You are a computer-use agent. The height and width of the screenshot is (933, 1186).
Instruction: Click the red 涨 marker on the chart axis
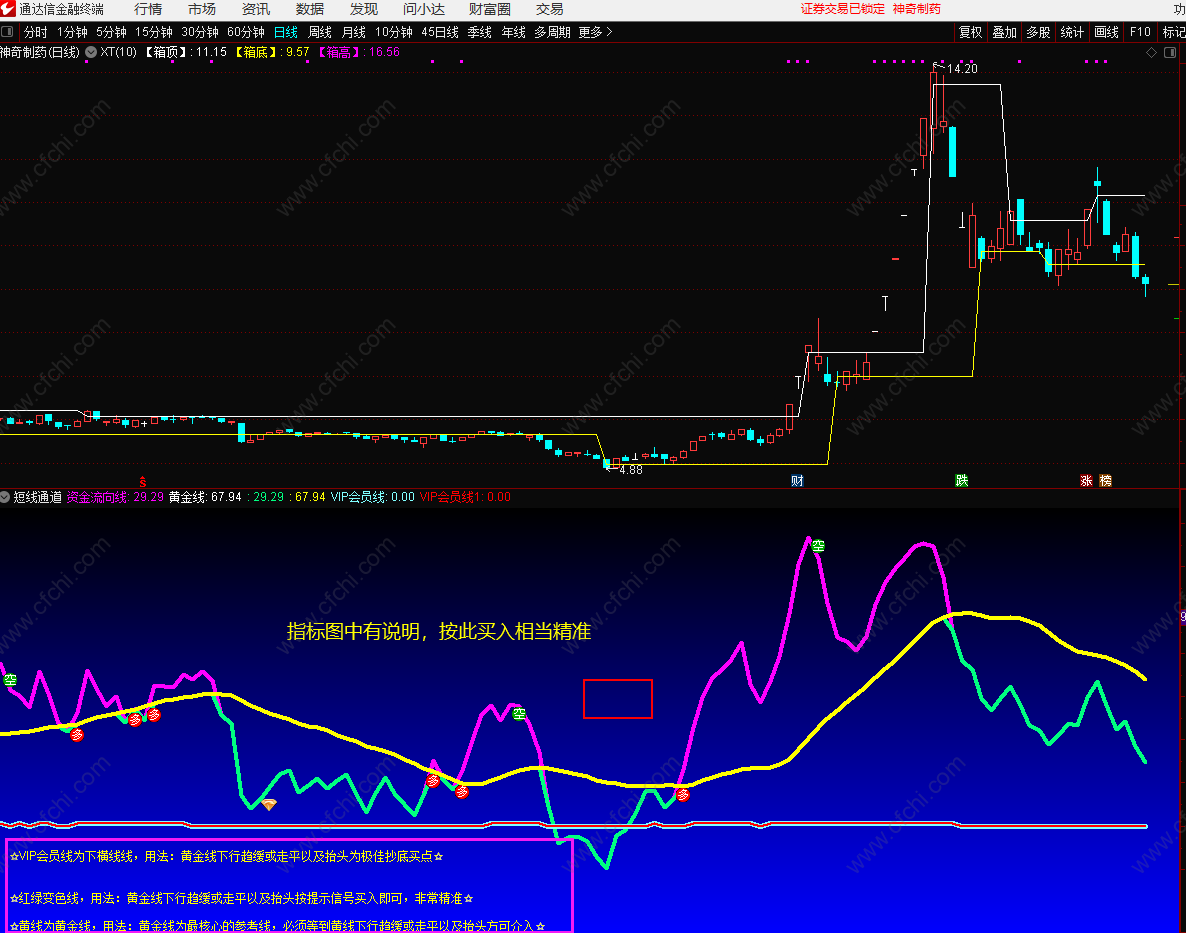(1086, 481)
